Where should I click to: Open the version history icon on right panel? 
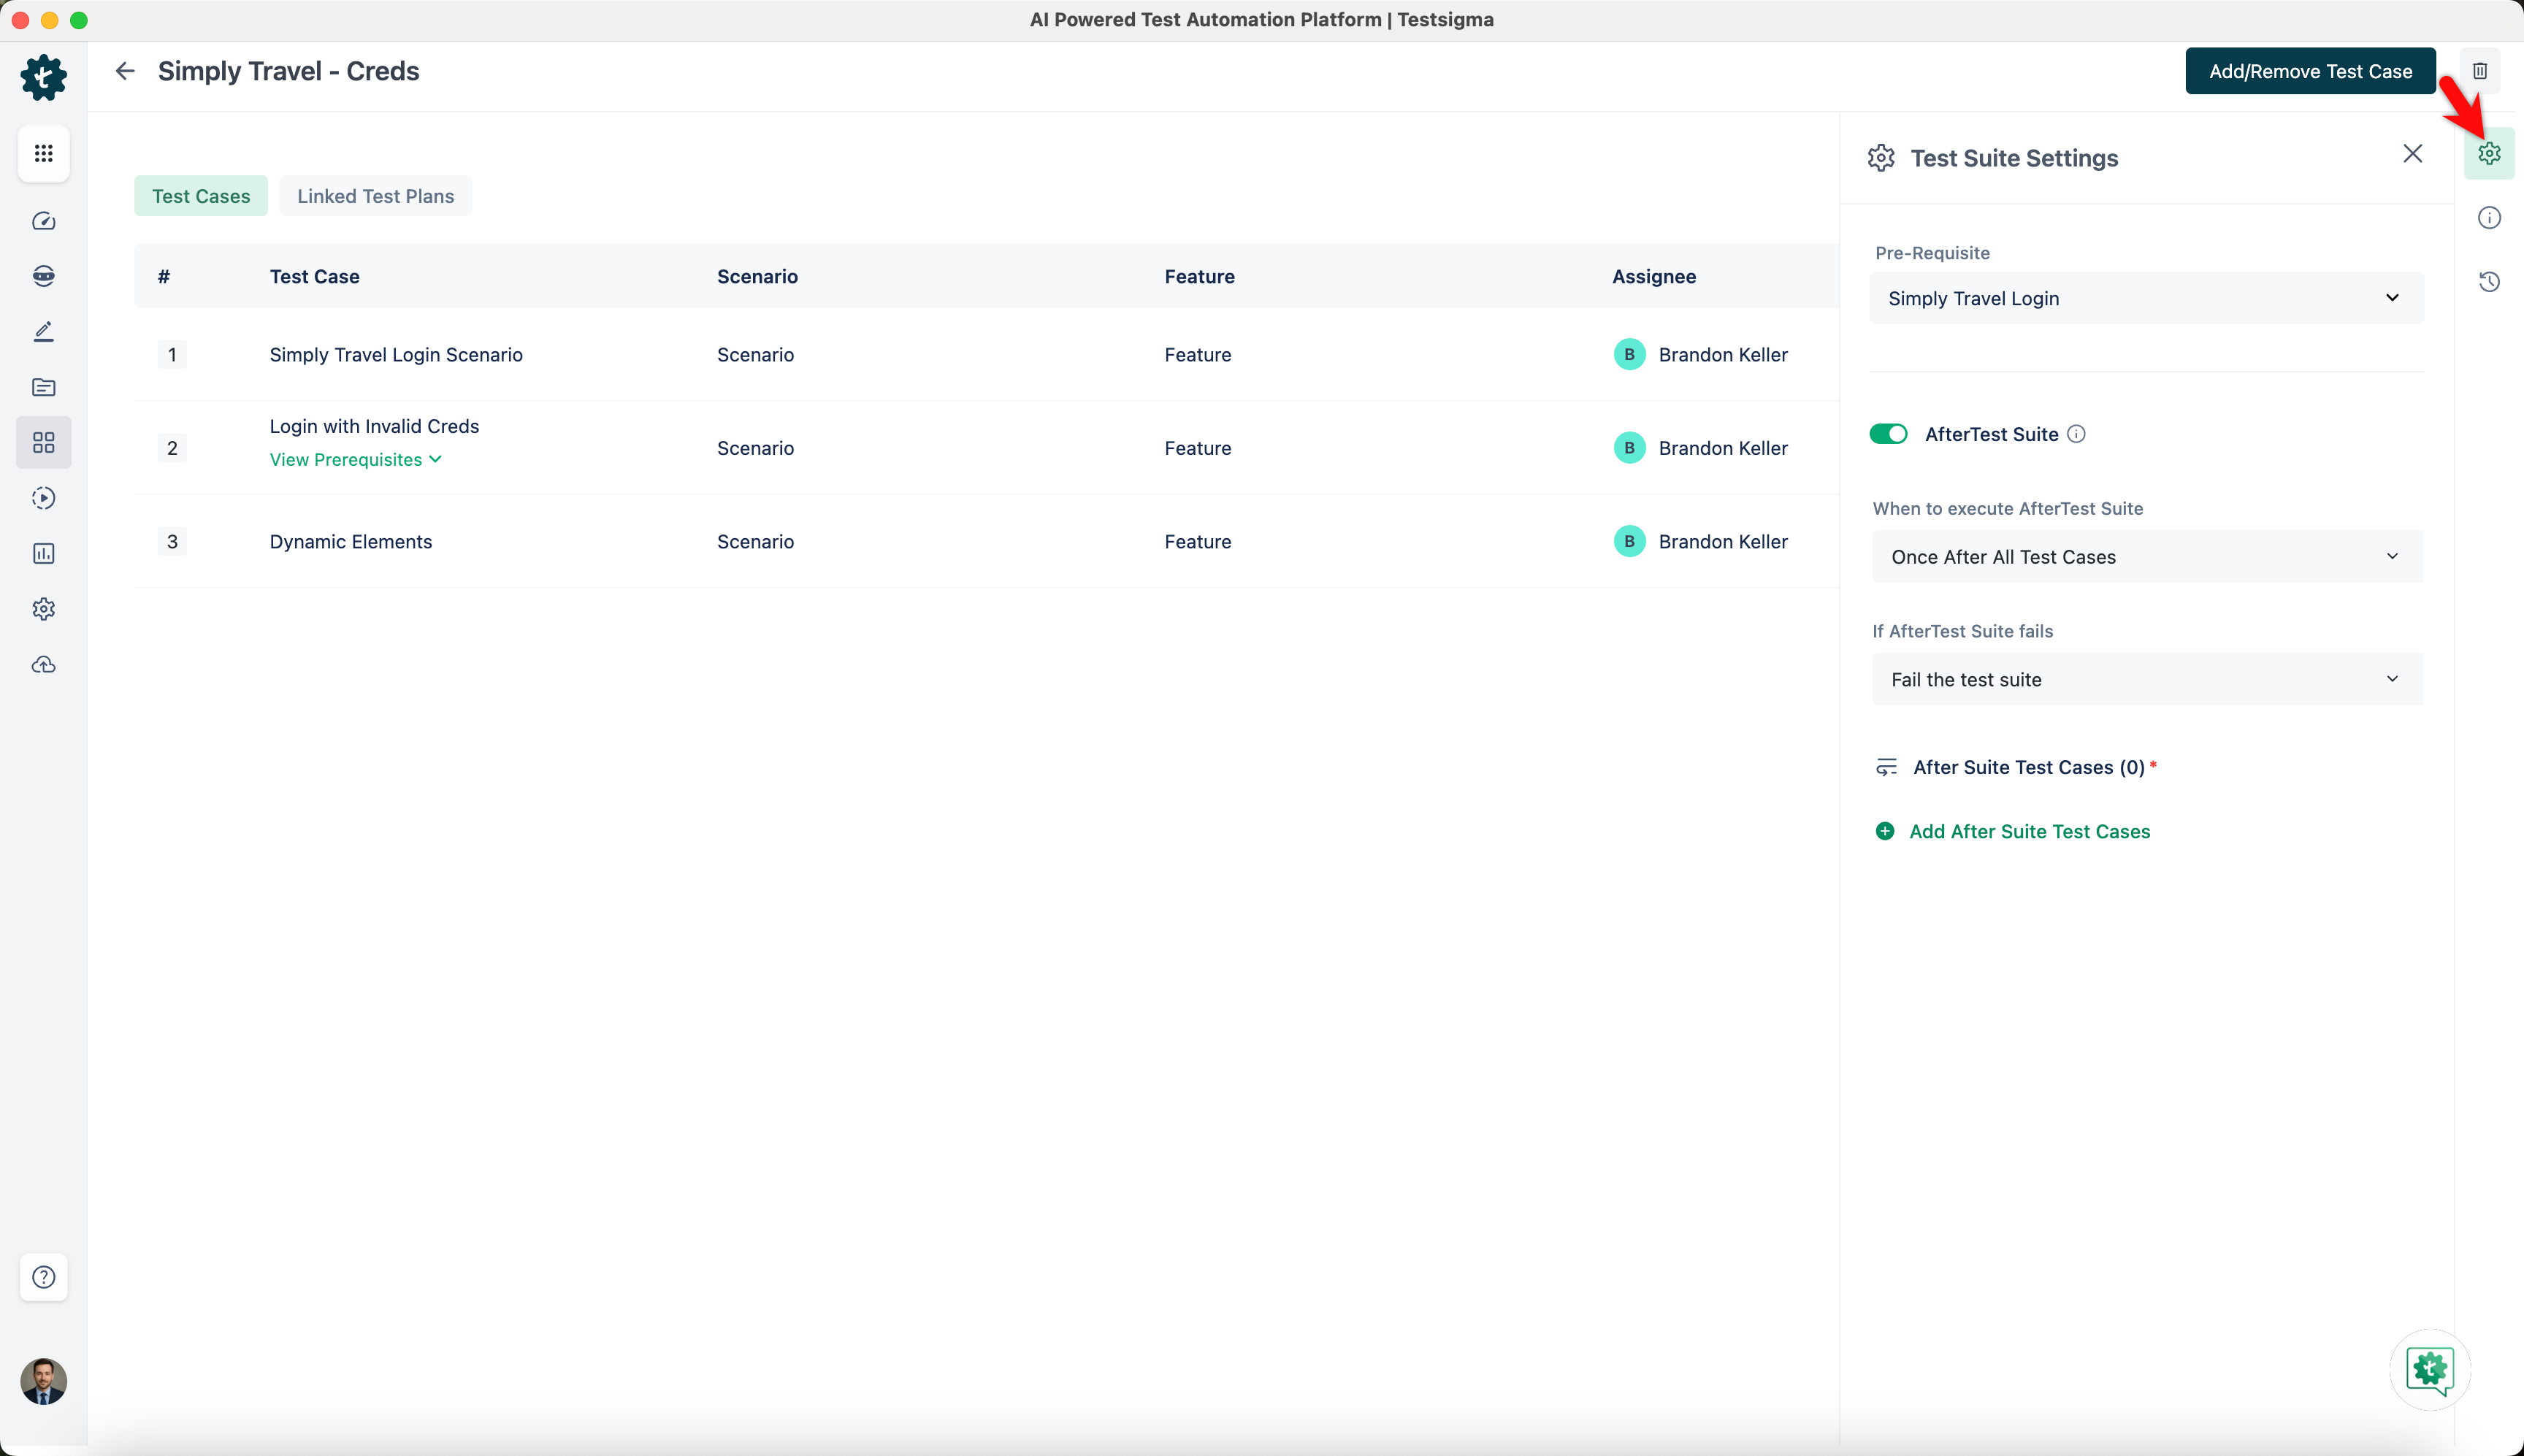[2489, 282]
